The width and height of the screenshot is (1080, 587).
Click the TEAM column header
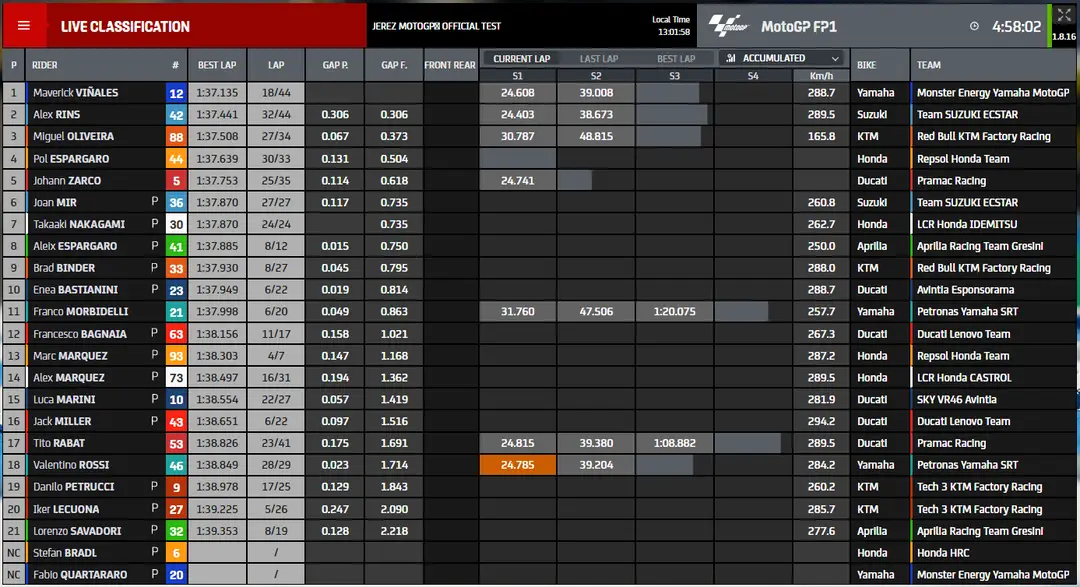pyautogui.click(x=928, y=65)
